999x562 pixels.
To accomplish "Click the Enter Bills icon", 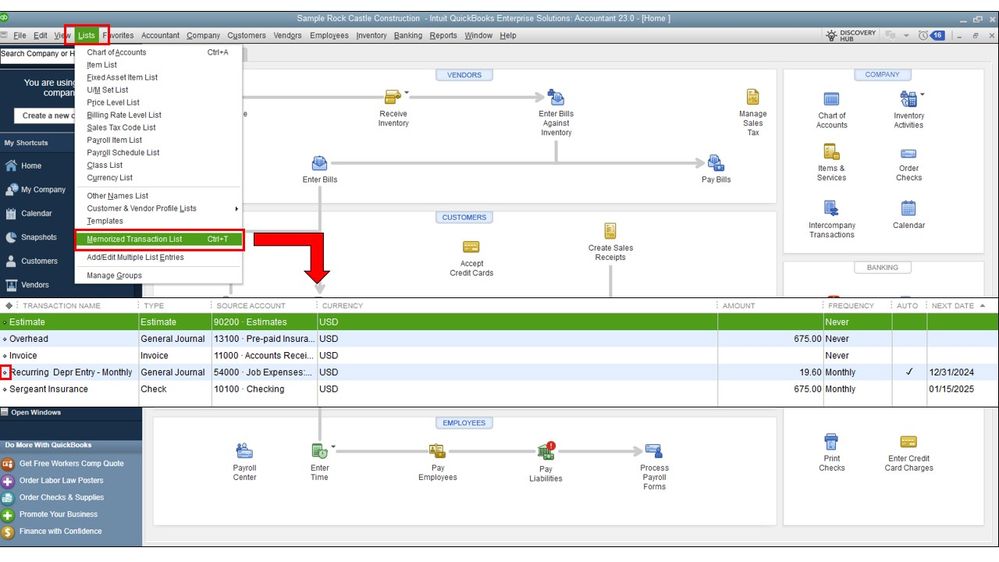I will [x=319, y=163].
